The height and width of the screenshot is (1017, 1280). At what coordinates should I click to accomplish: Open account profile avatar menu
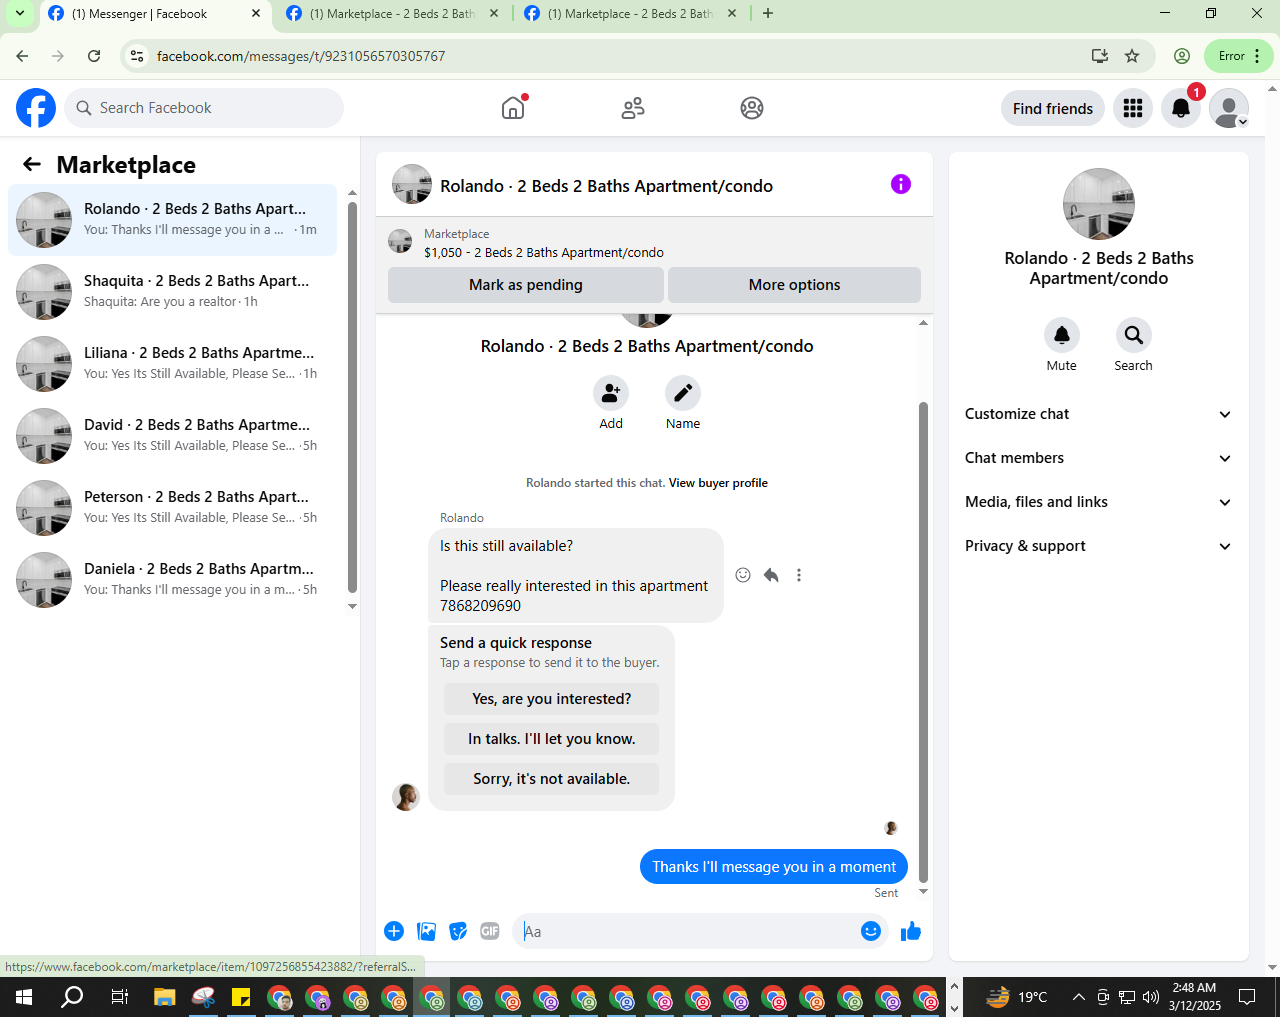1229,108
